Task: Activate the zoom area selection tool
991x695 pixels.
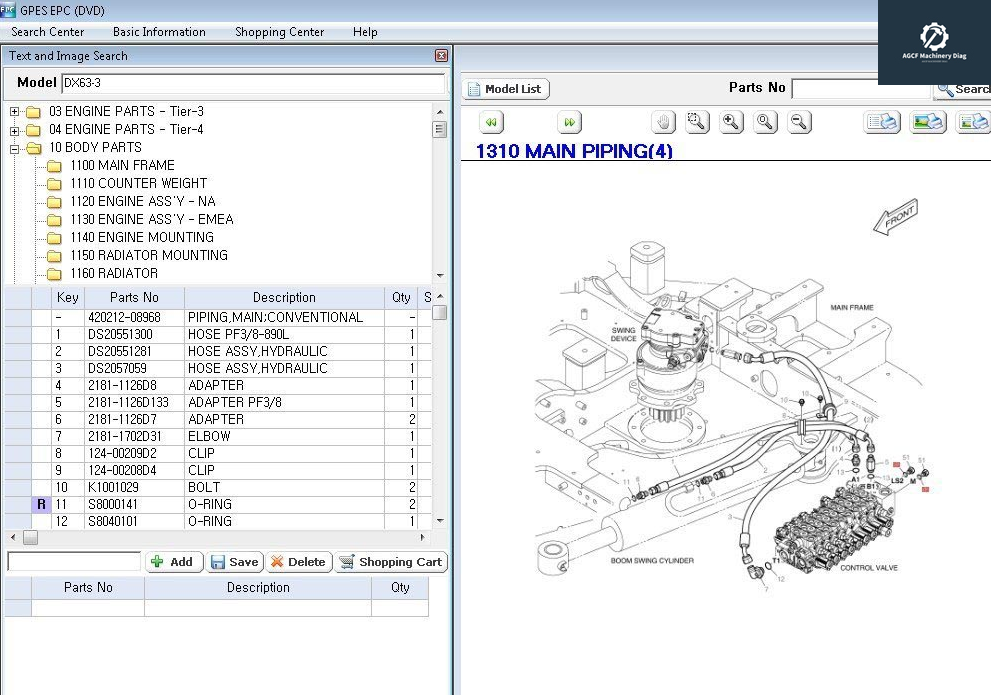Action: (x=698, y=122)
